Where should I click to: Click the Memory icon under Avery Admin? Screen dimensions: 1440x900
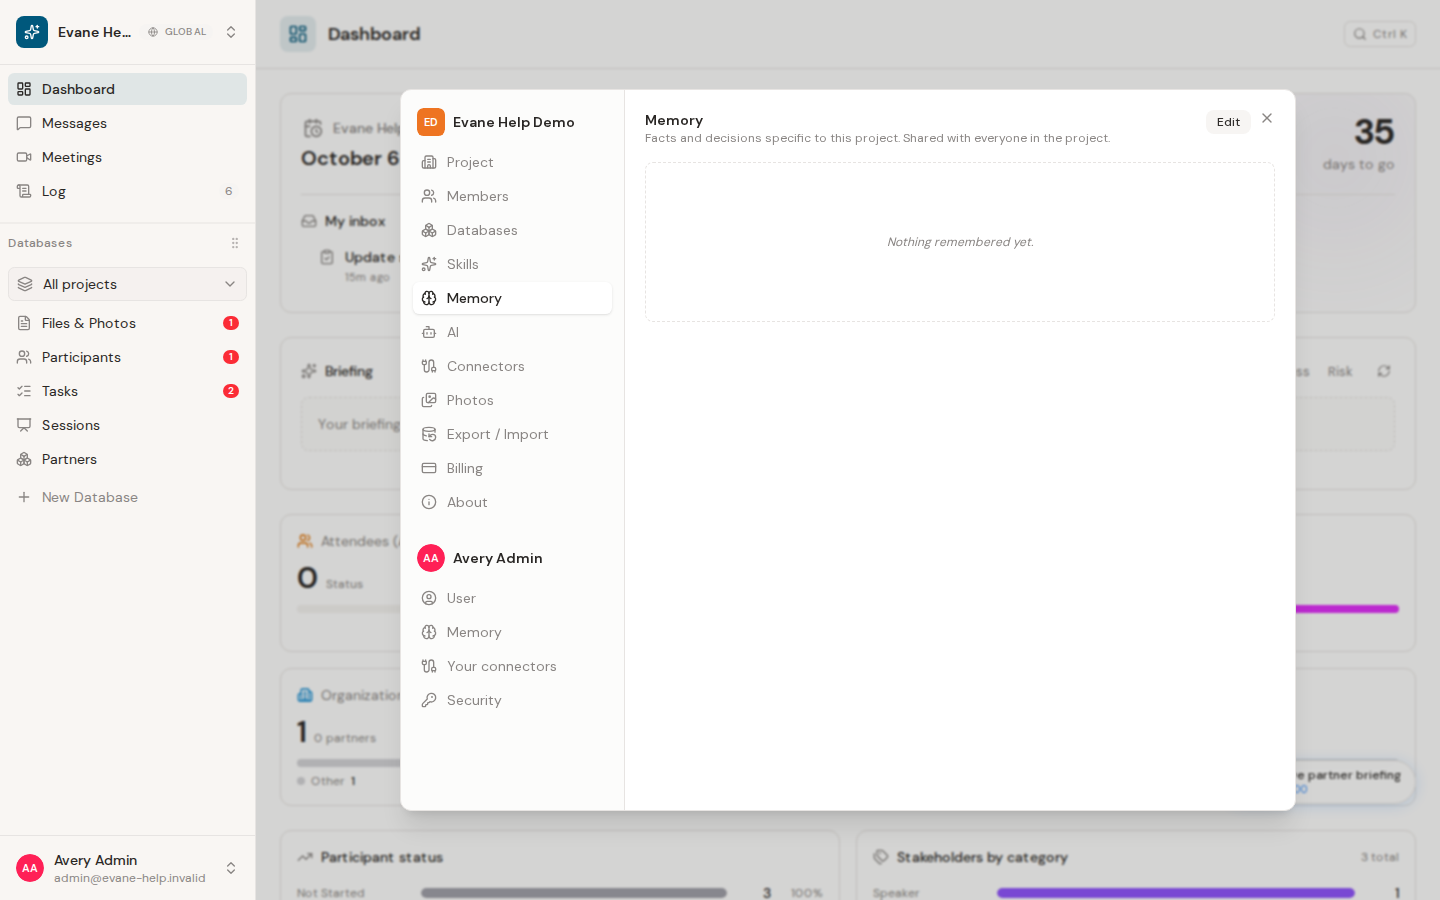pos(429,632)
